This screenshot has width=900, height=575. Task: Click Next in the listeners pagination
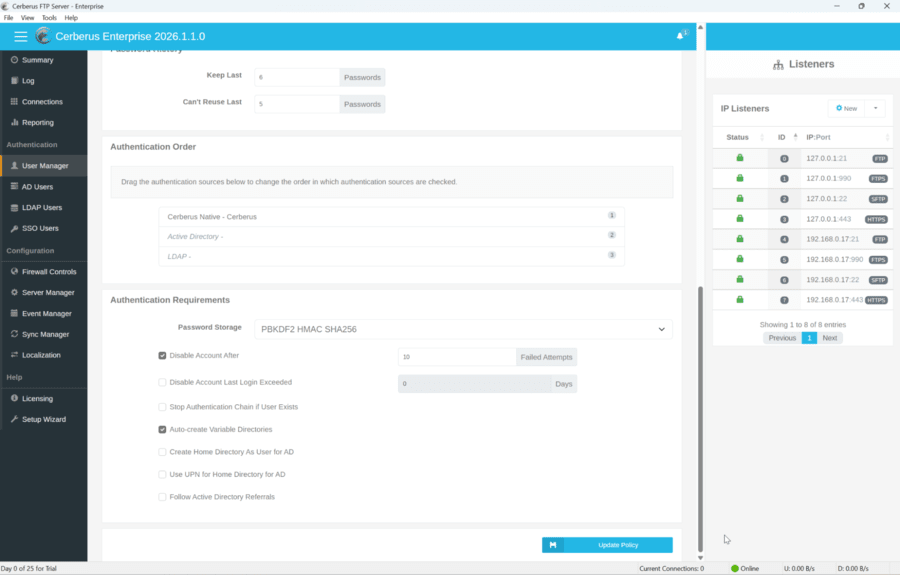tap(830, 338)
